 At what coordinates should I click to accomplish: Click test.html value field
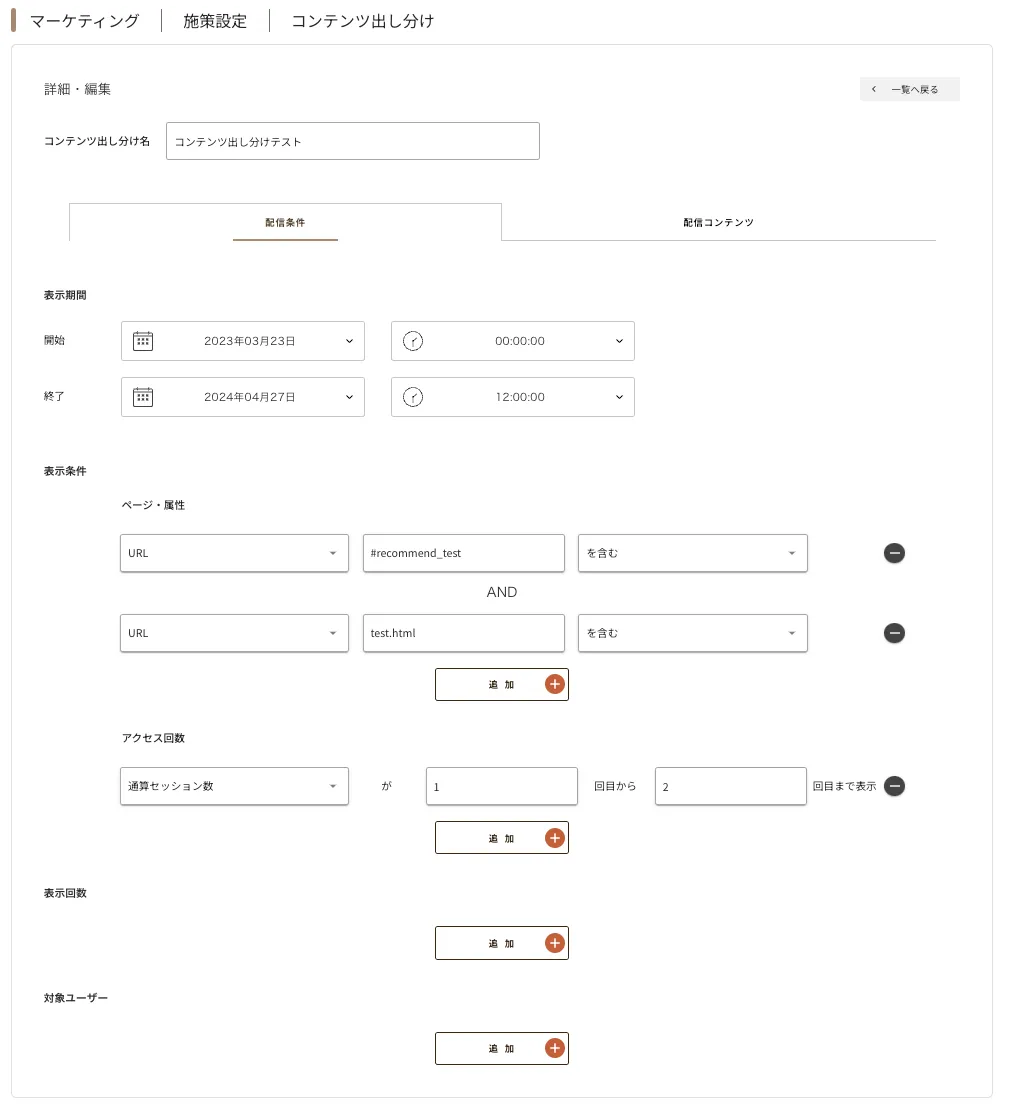click(464, 633)
